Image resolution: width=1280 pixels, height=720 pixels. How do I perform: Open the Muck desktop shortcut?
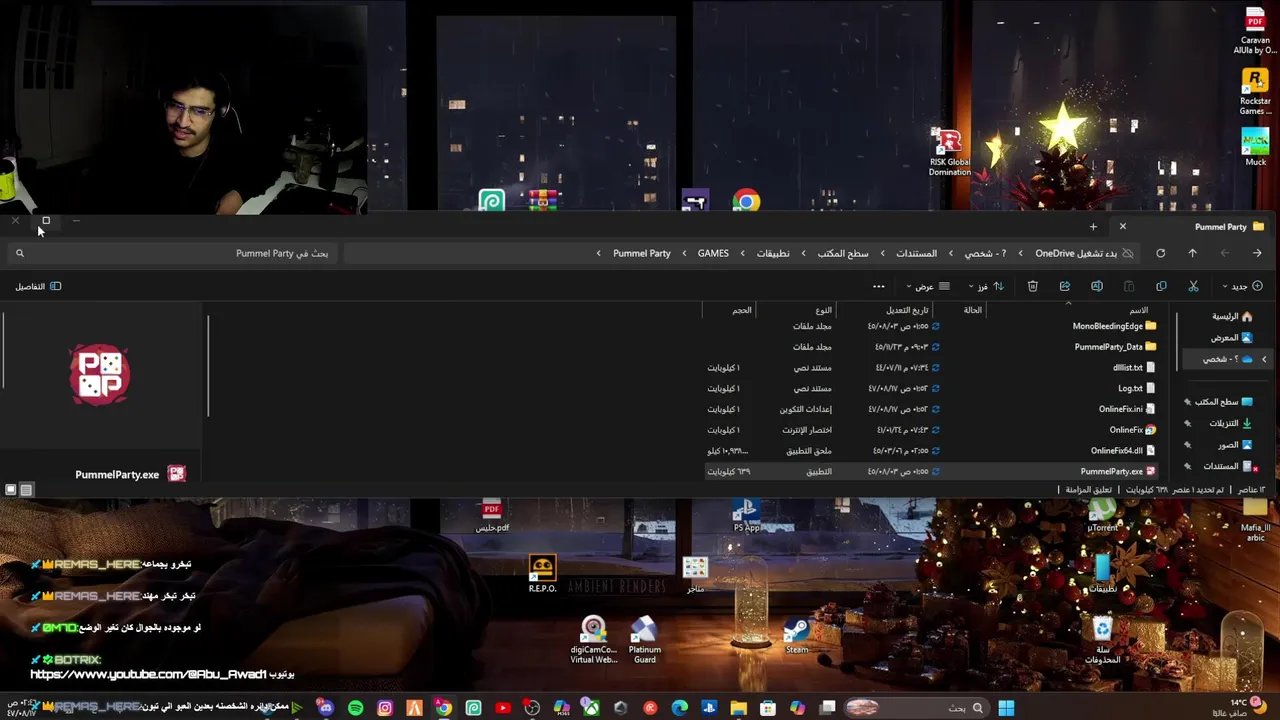pyautogui.click(x=1255, y=146)
